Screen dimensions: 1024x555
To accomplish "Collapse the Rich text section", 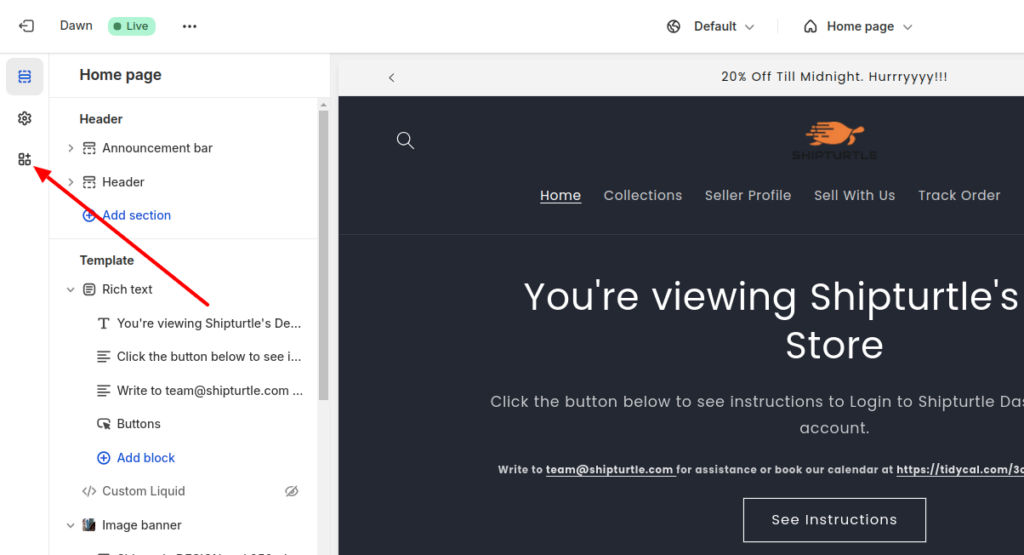I will [x=71, y=289].
